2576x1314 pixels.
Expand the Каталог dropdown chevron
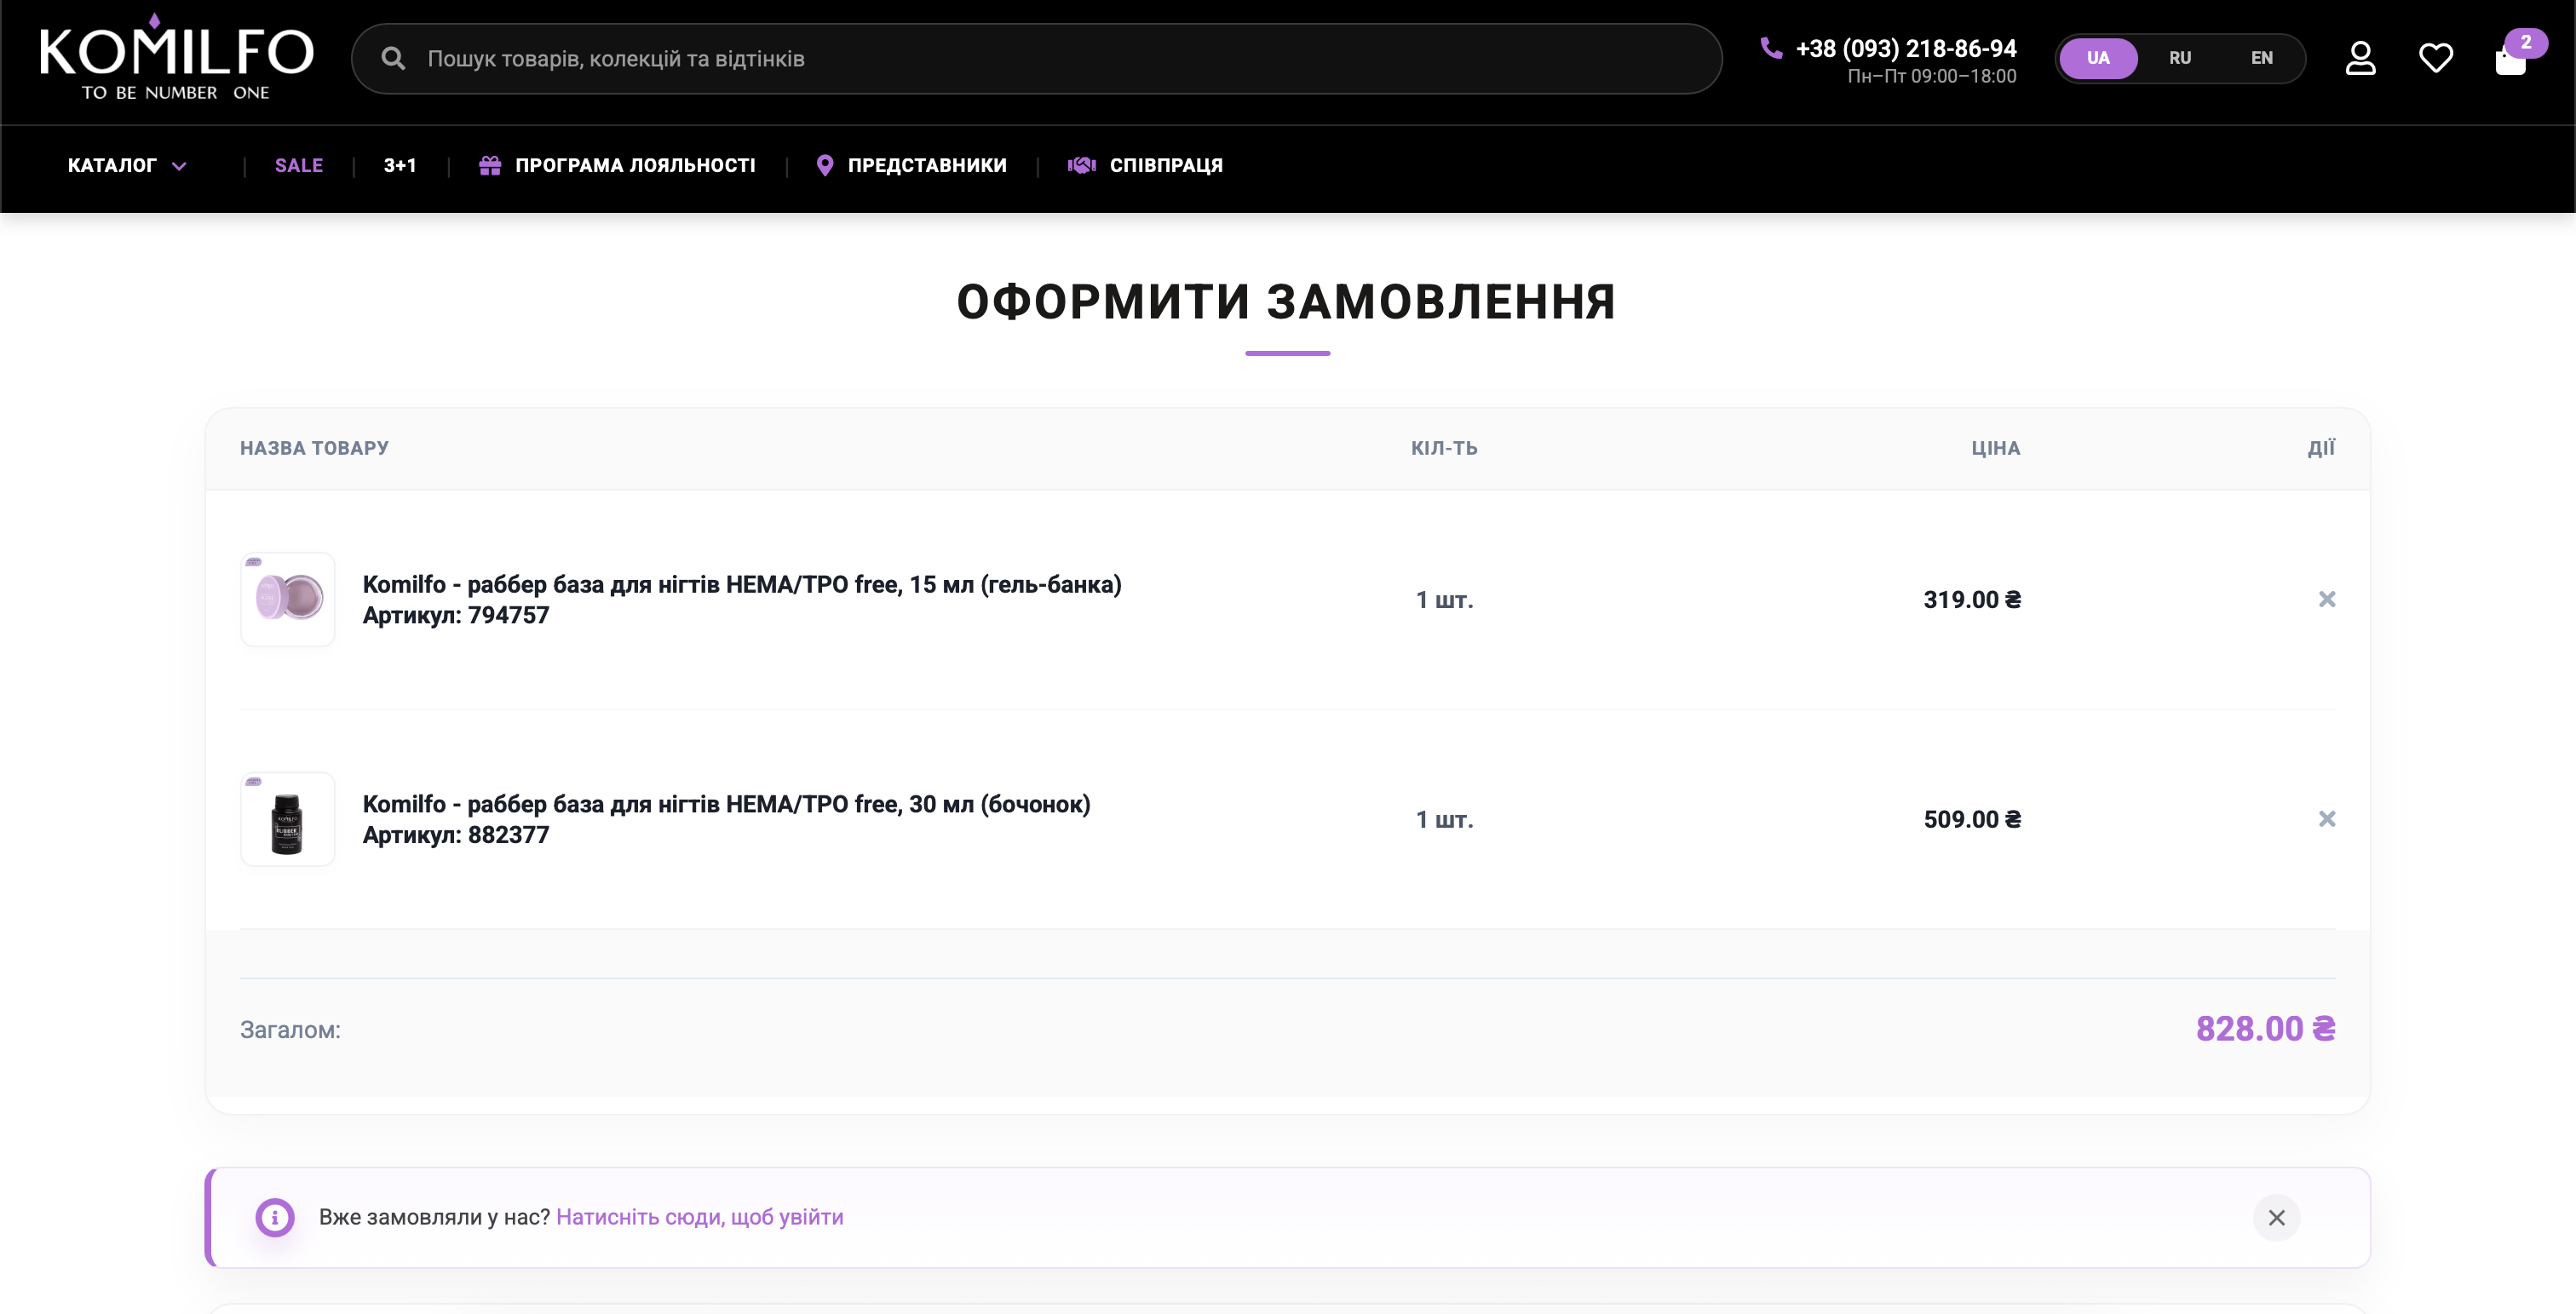pyautogui.click(x=179, y=166)
